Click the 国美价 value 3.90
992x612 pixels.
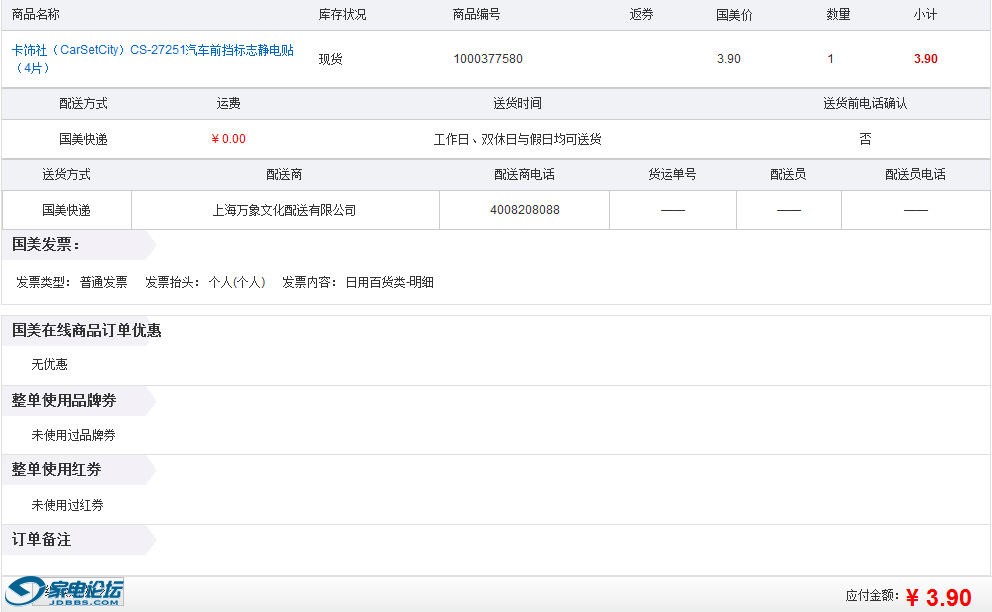[729, 59]
